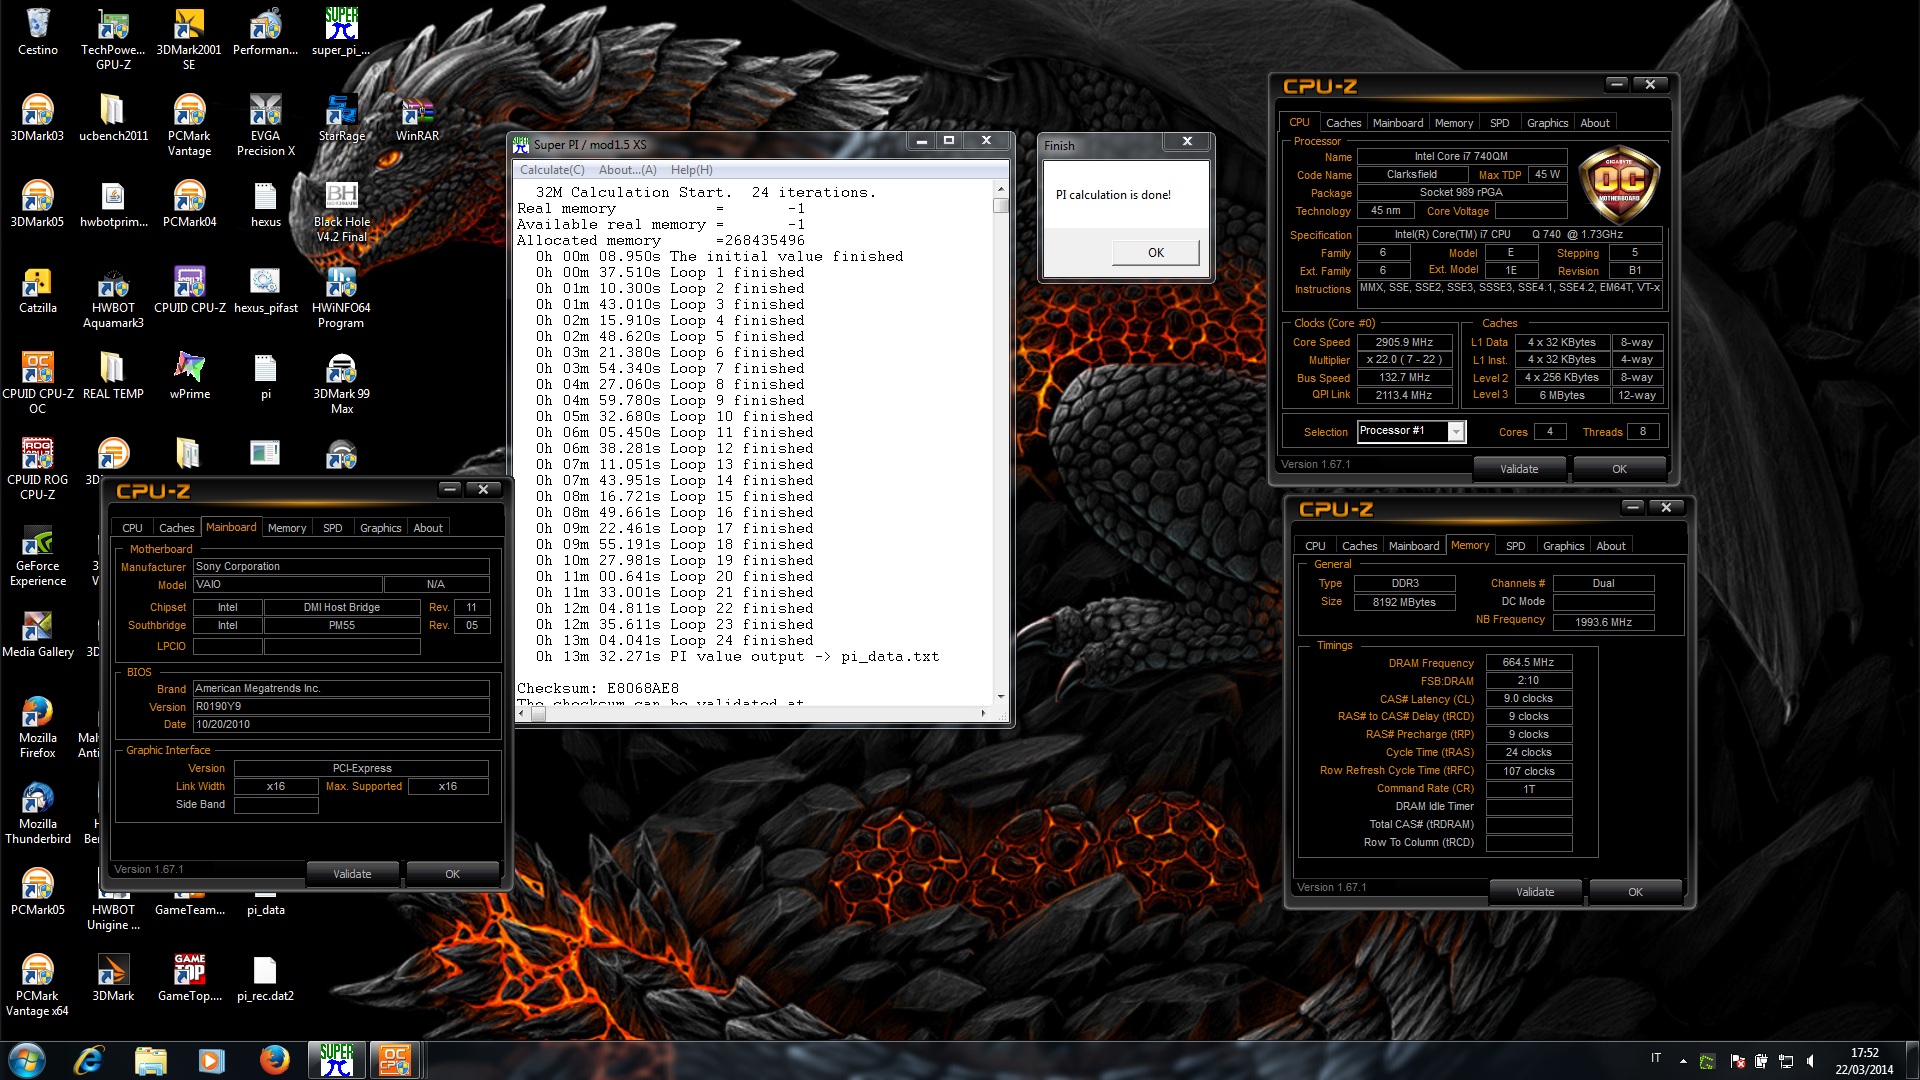Open Memory tab in Mainboard CPU-Z window
Viewport: 1920px width, 1080px height.
point(287,528)
